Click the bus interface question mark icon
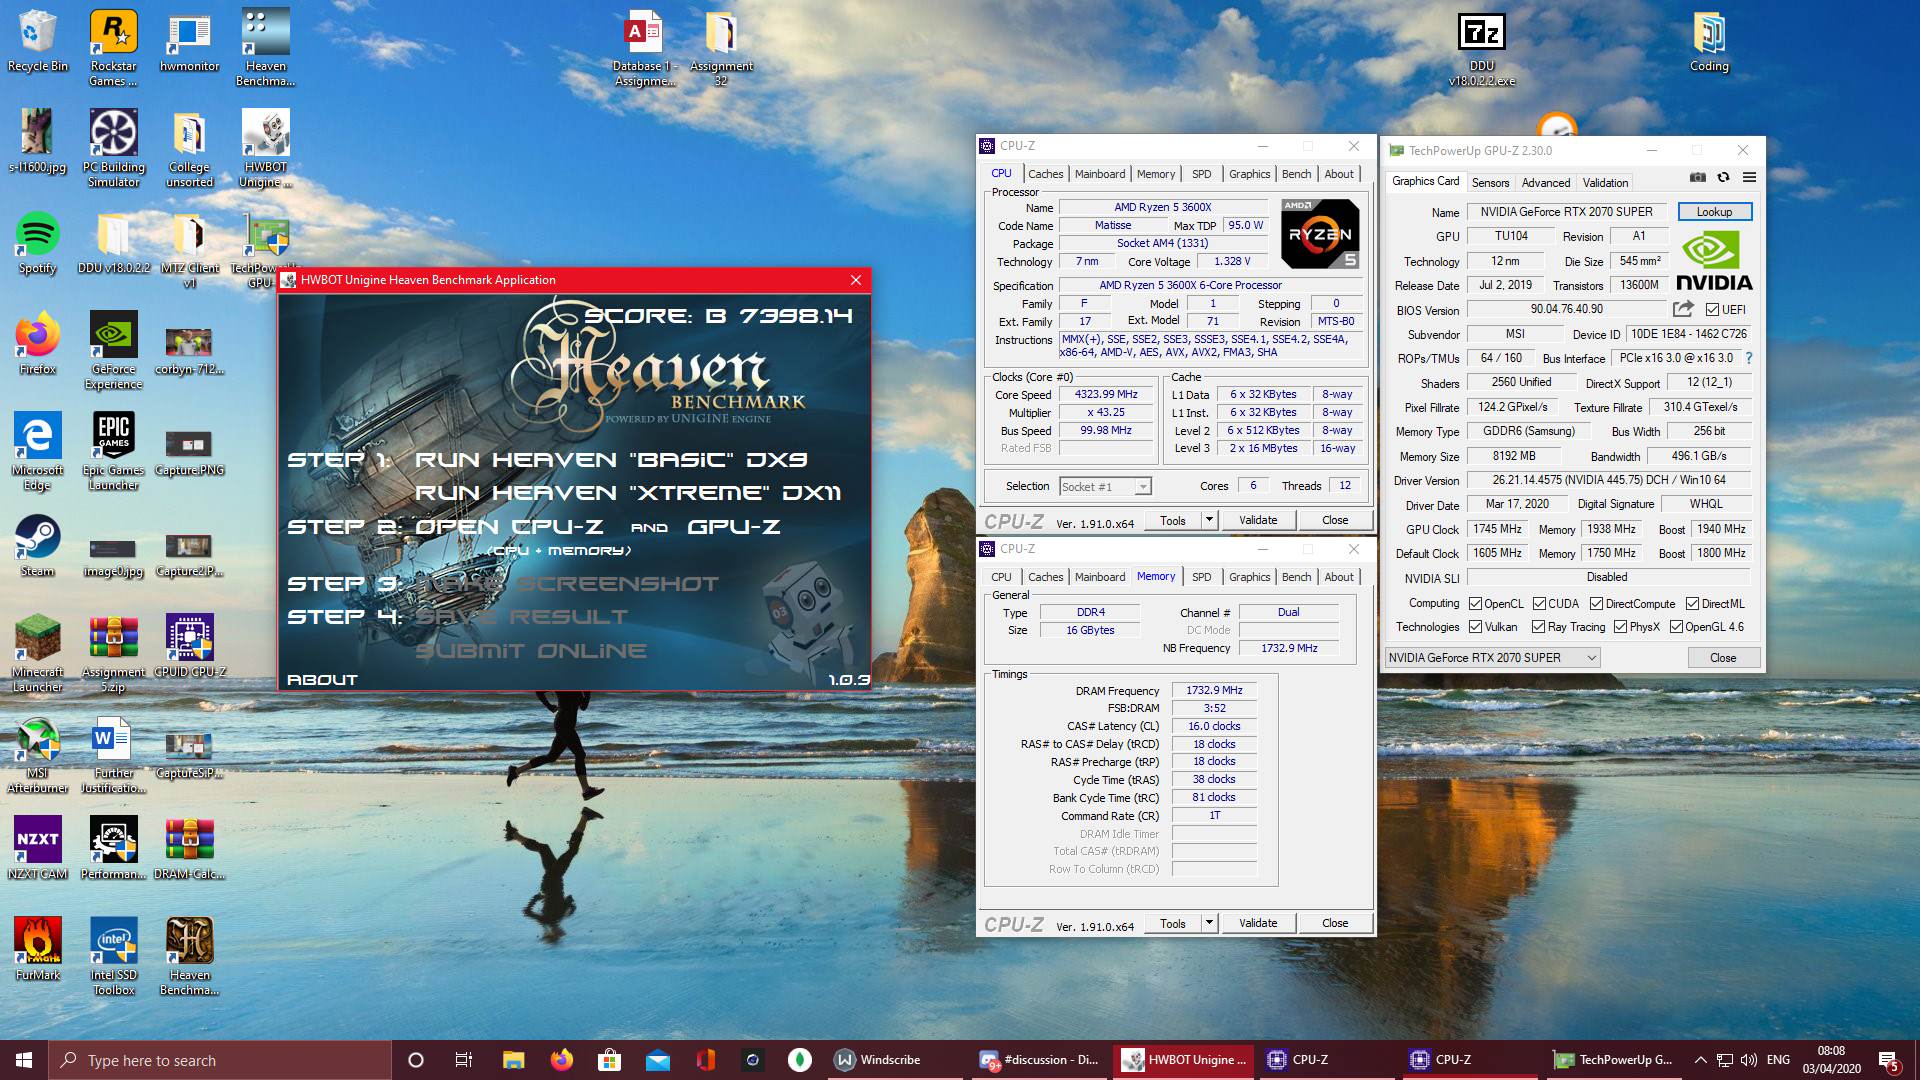1920x1080 pixels. (x=1749, y=358)
